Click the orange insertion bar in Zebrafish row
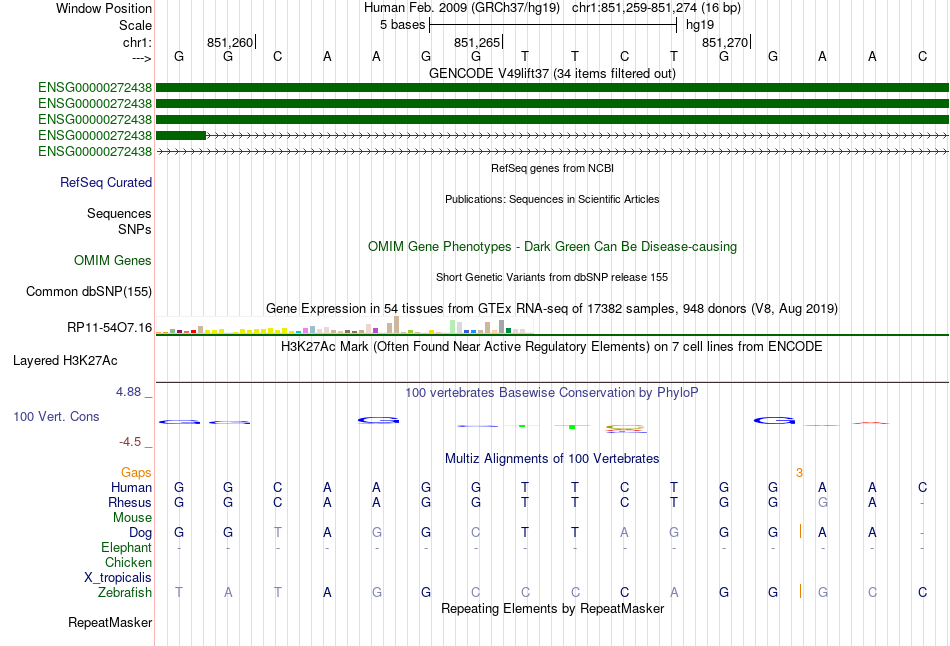The image size is (950, 646). coord(800,591)
